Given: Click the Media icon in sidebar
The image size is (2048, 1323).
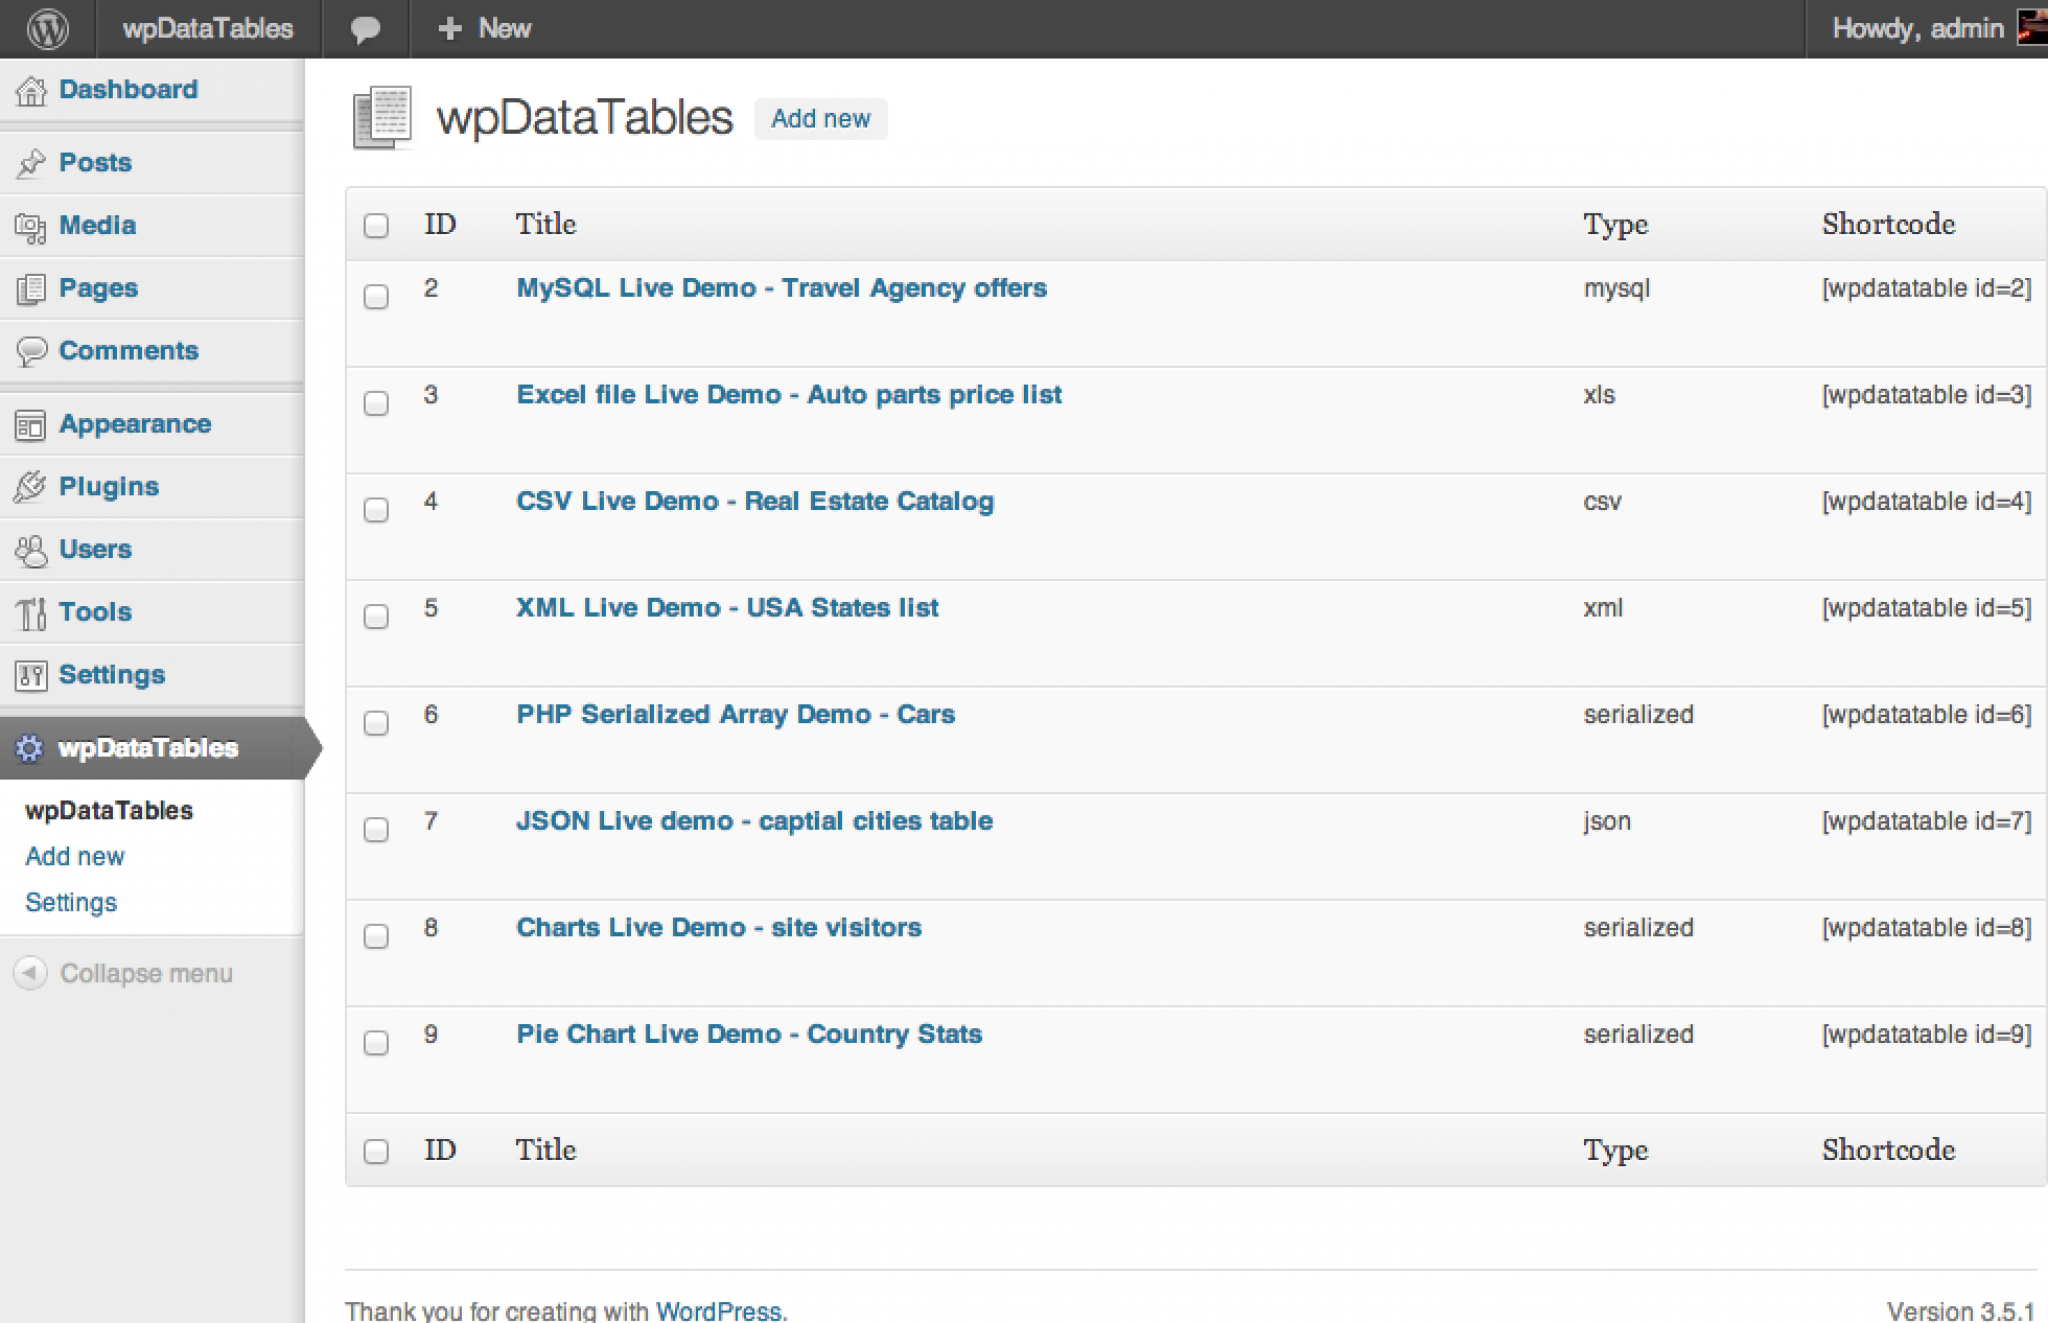Looking at the screenshot, I should pos(31,227).
